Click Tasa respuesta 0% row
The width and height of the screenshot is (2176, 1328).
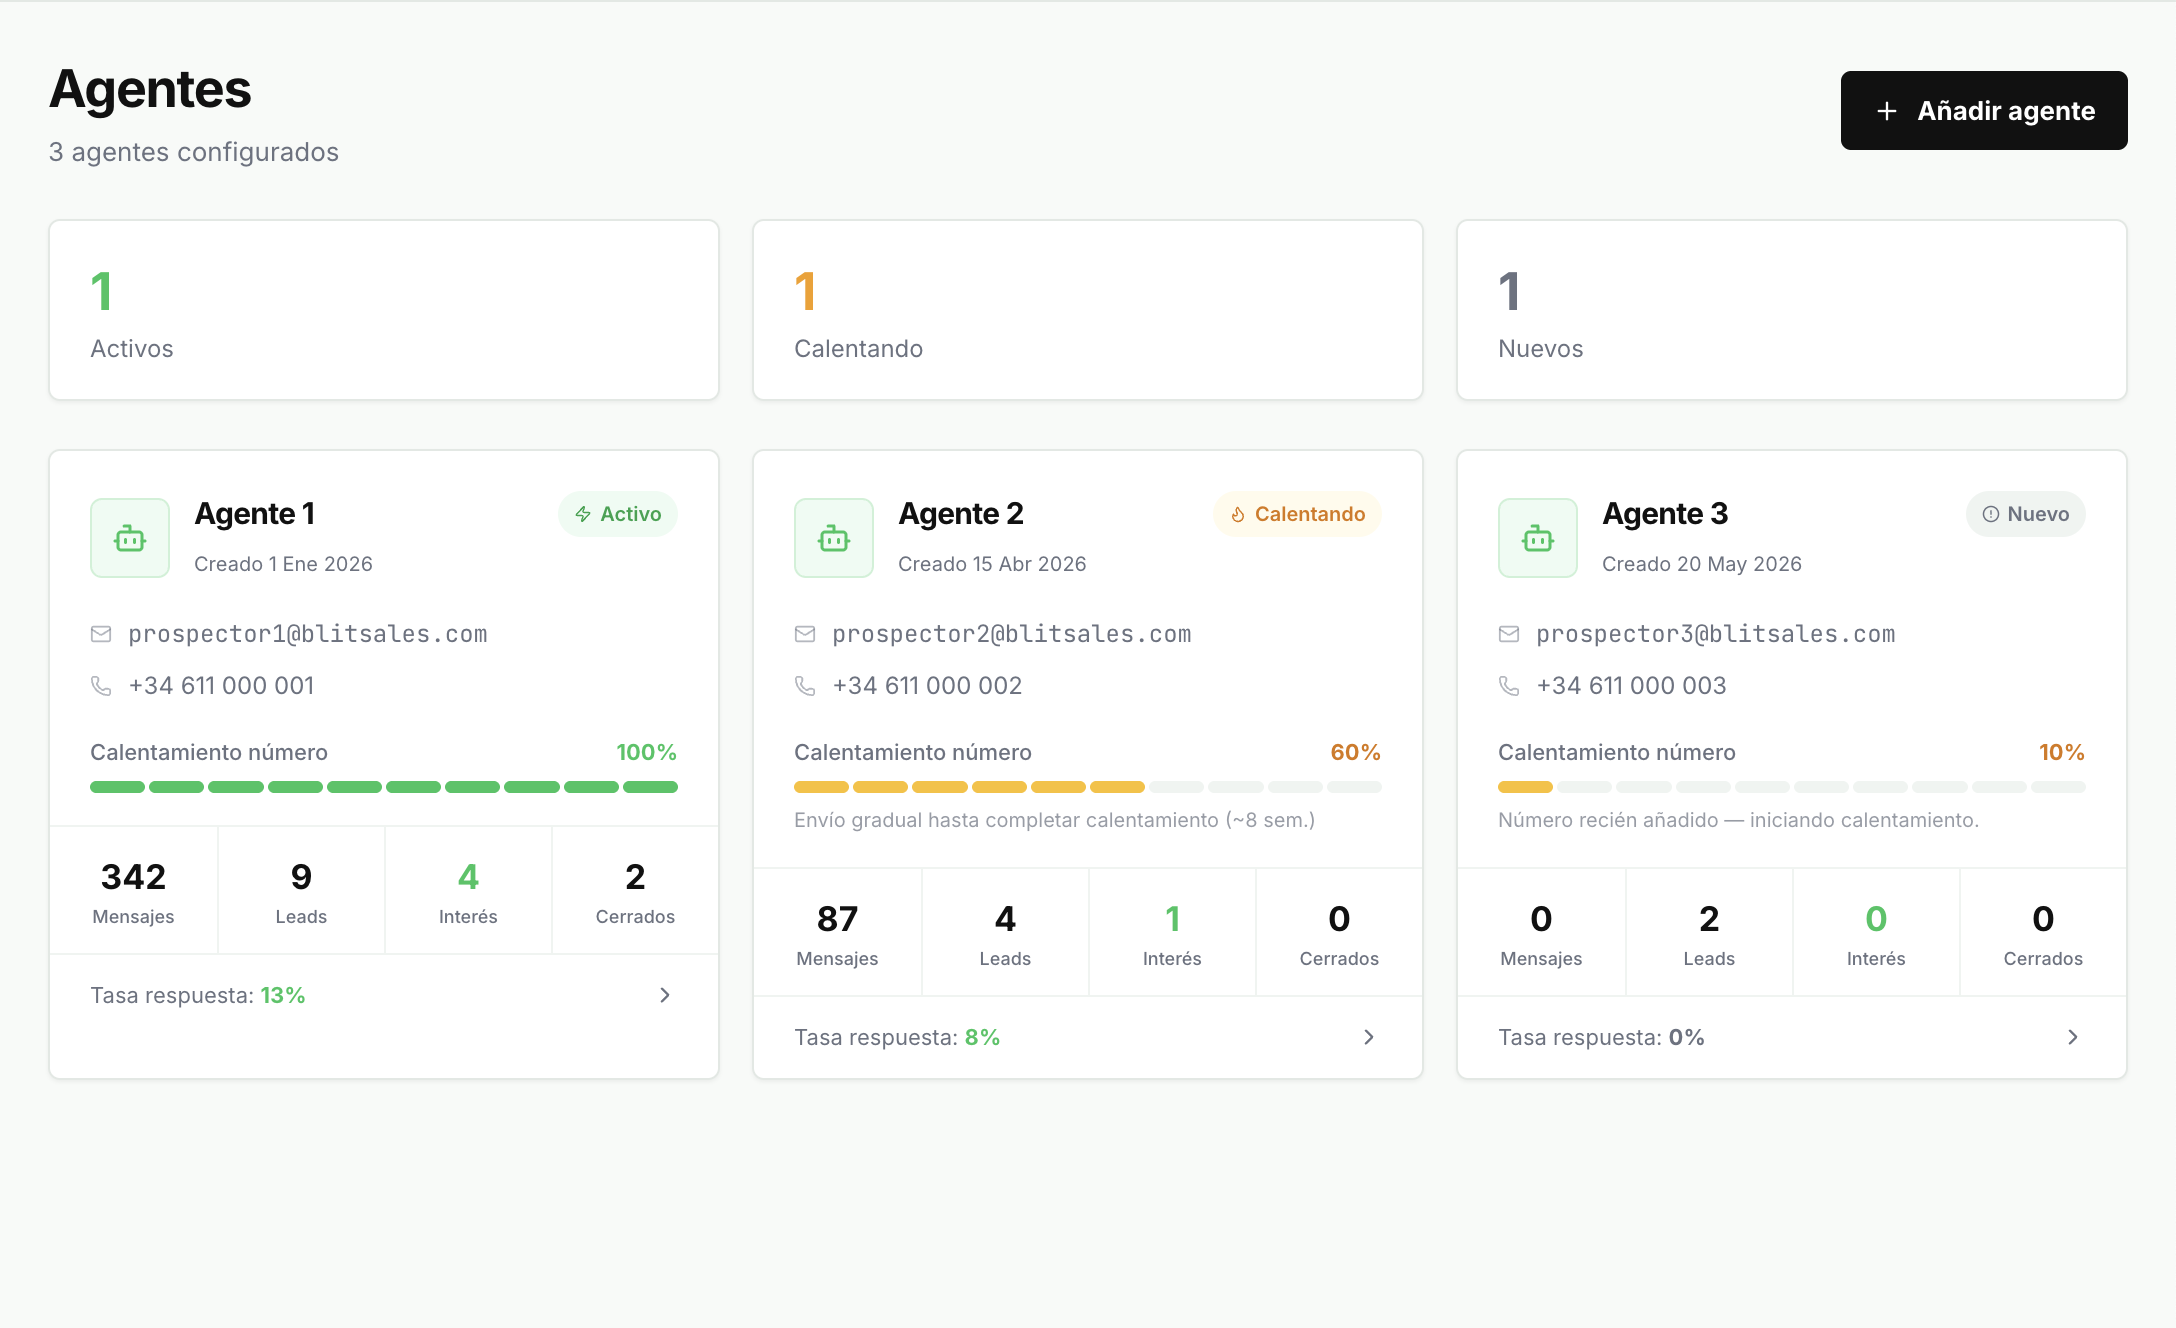coord(1792,1037)
